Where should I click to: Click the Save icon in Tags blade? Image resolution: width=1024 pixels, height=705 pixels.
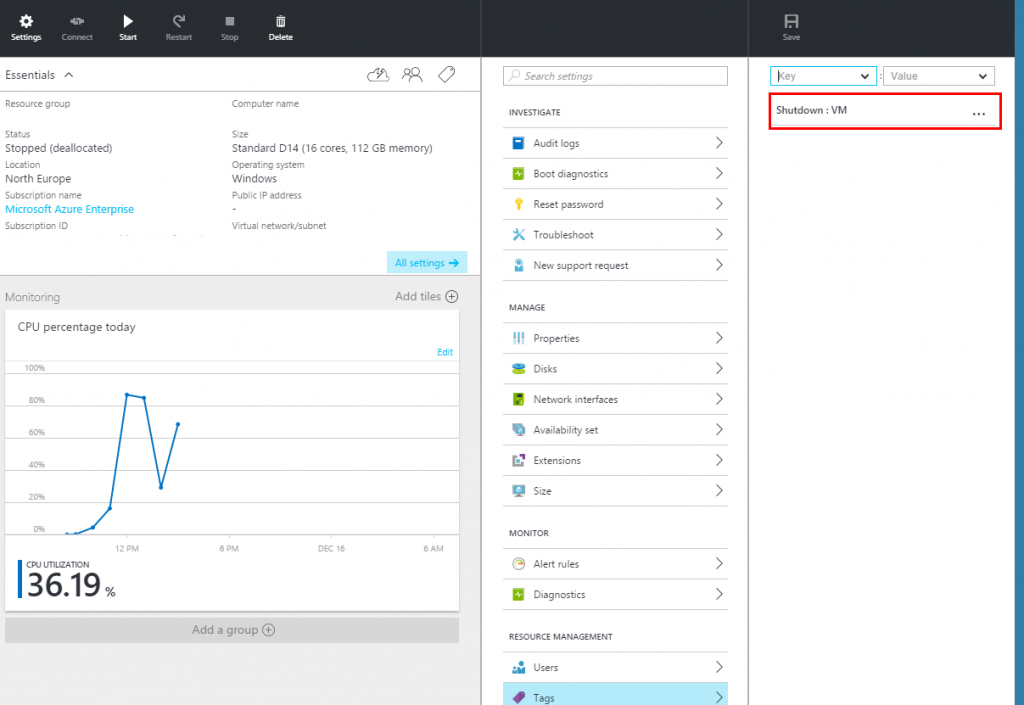pos(792,27)
